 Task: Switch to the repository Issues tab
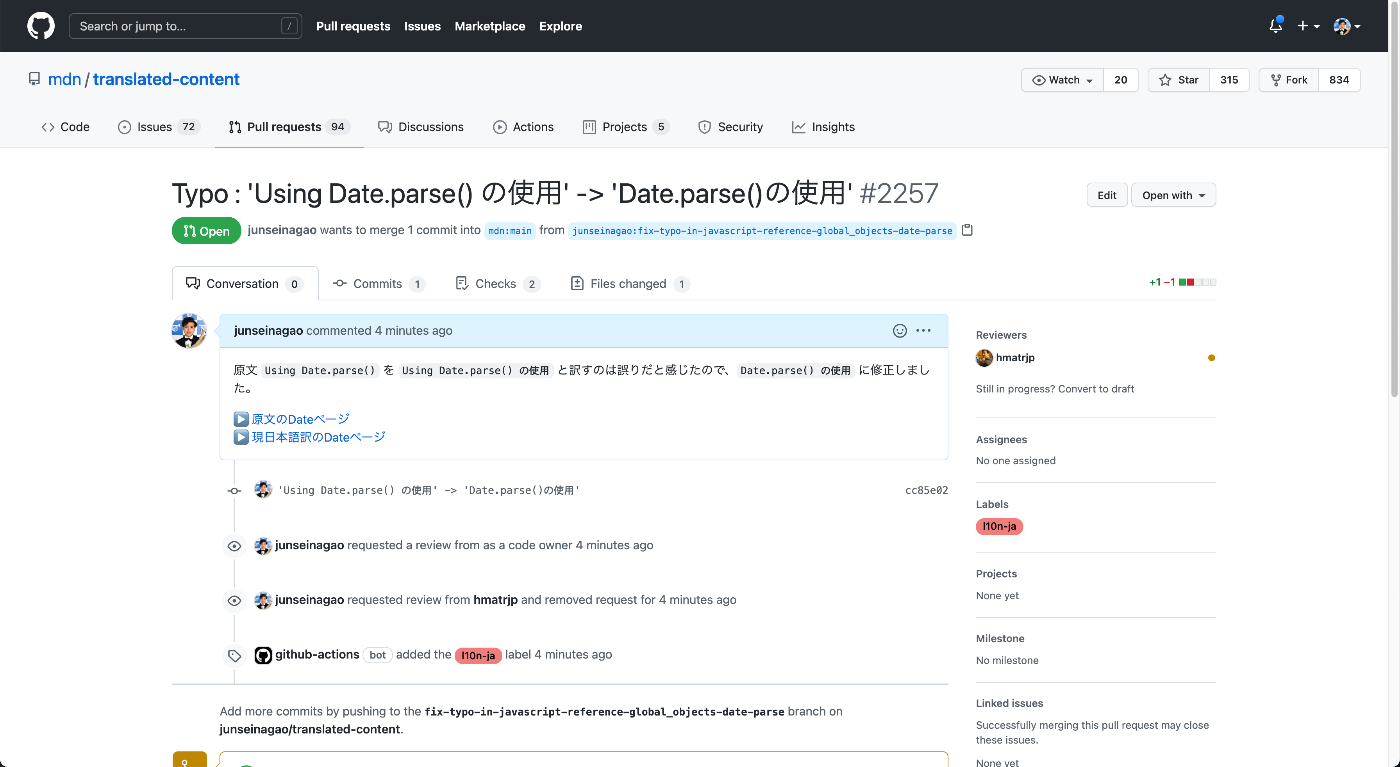(x=159, y=127)
